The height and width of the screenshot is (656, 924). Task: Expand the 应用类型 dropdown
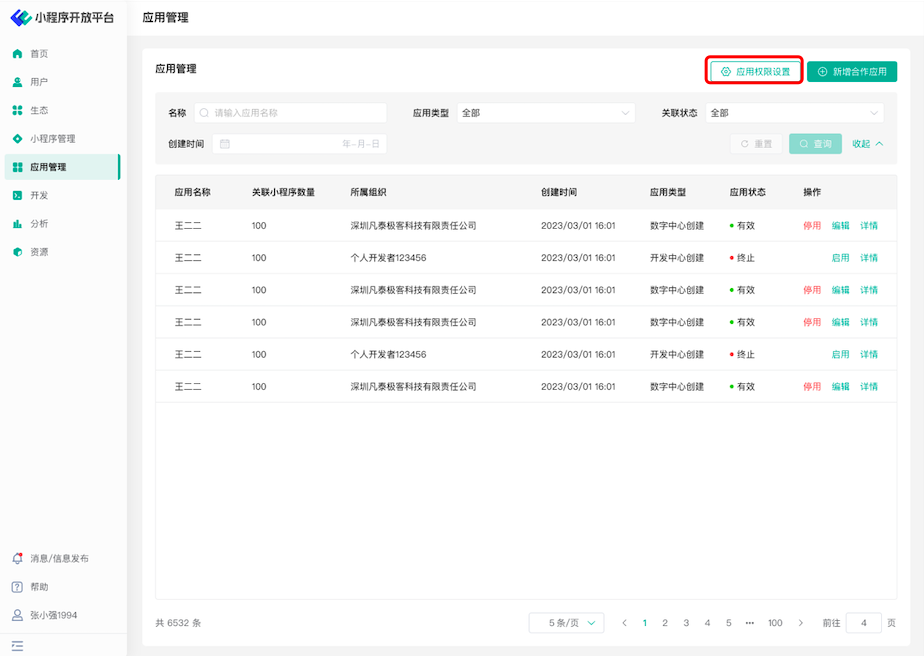pos(546,113)
